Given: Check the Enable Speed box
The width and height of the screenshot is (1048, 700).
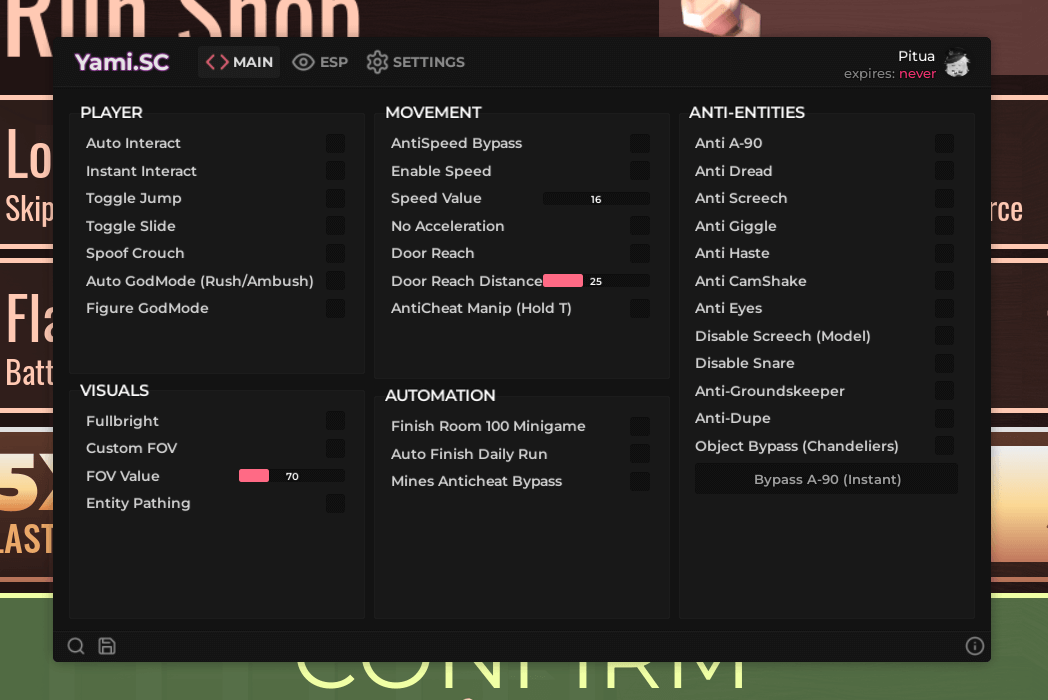Looking at the screenshot, I should point(640,170).
